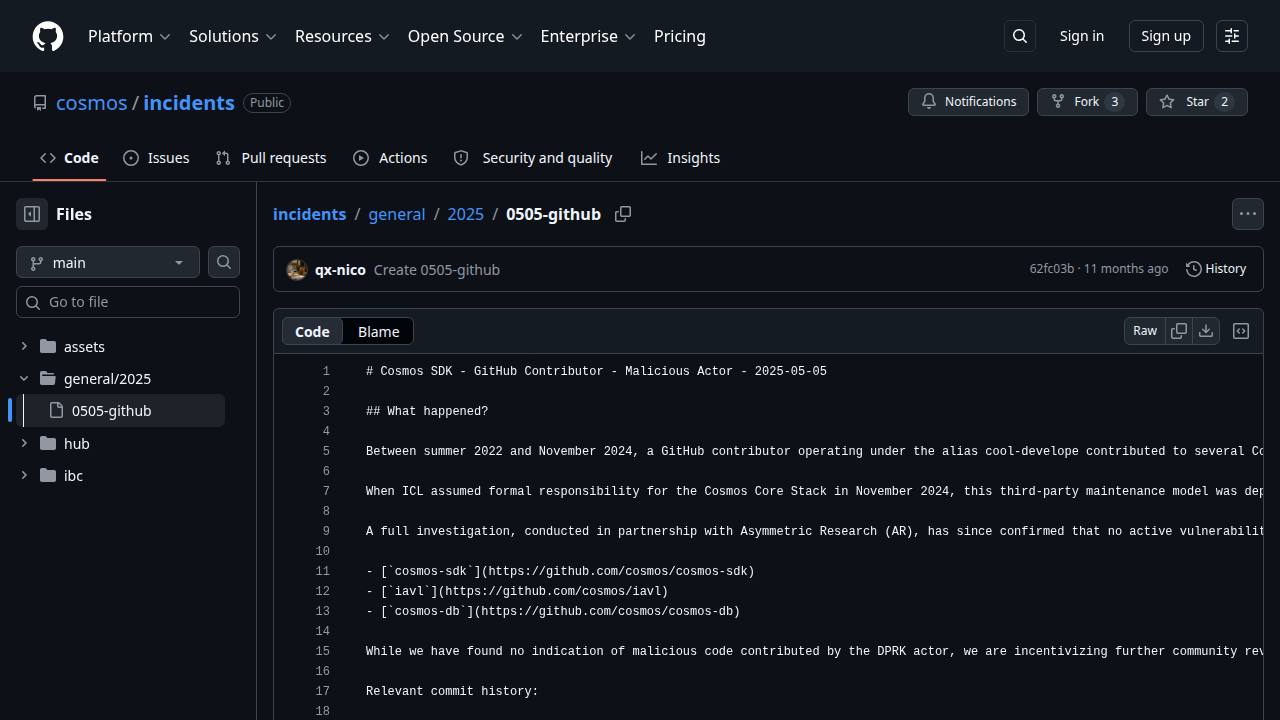Download the raw file icon
1280x720 pixels.
(1206, 331)
